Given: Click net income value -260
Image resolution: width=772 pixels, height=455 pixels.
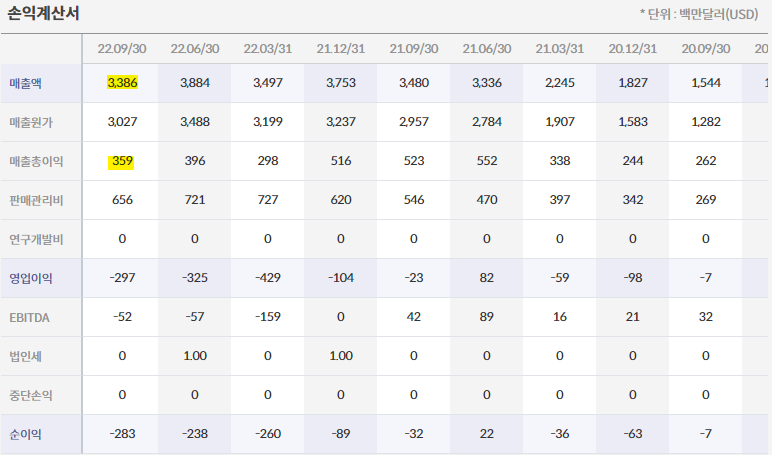Looking at the screenshot, I should click(x=268, y=434).
